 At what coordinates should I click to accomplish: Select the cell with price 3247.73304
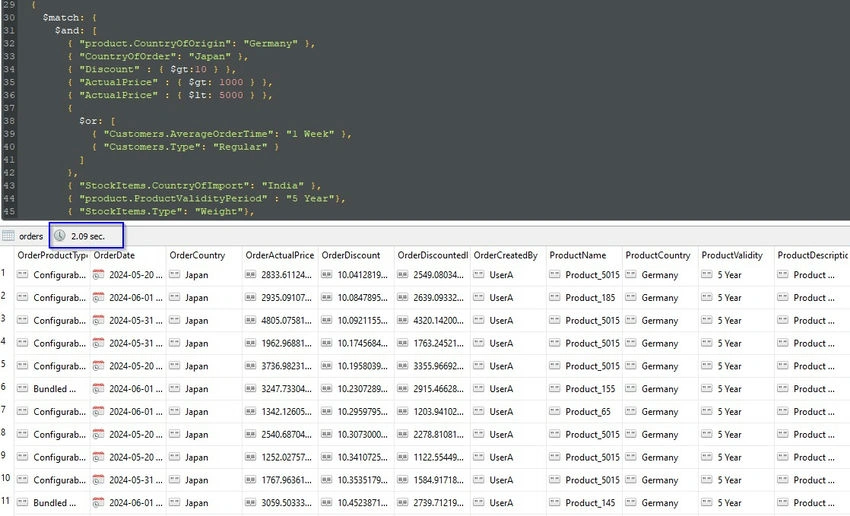tap(280, 389)
